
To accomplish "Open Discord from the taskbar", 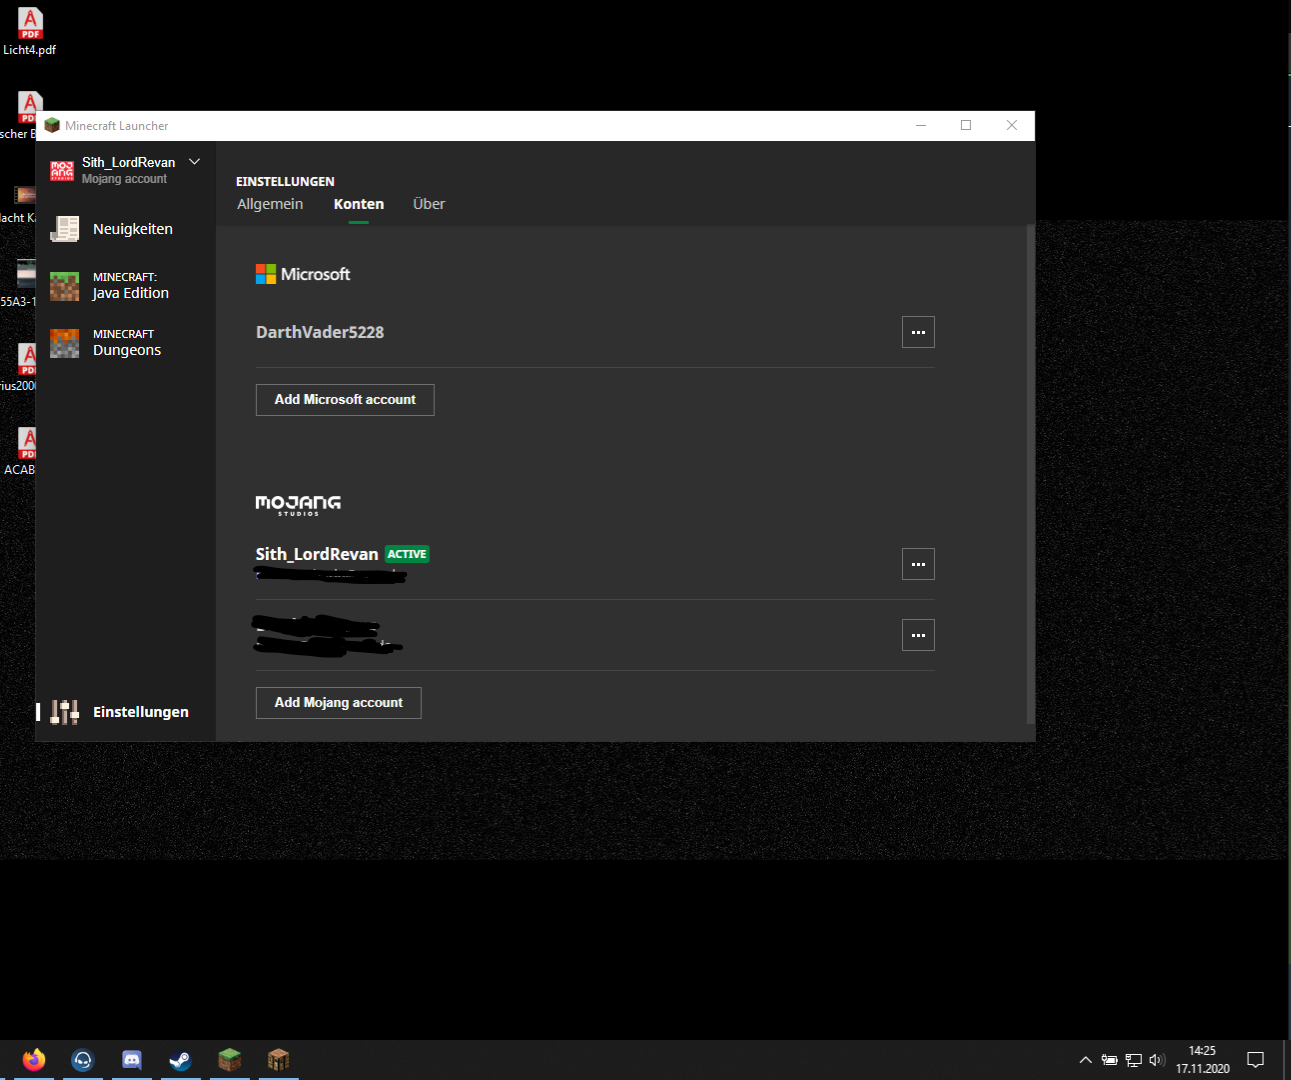I will (132, 1060).
